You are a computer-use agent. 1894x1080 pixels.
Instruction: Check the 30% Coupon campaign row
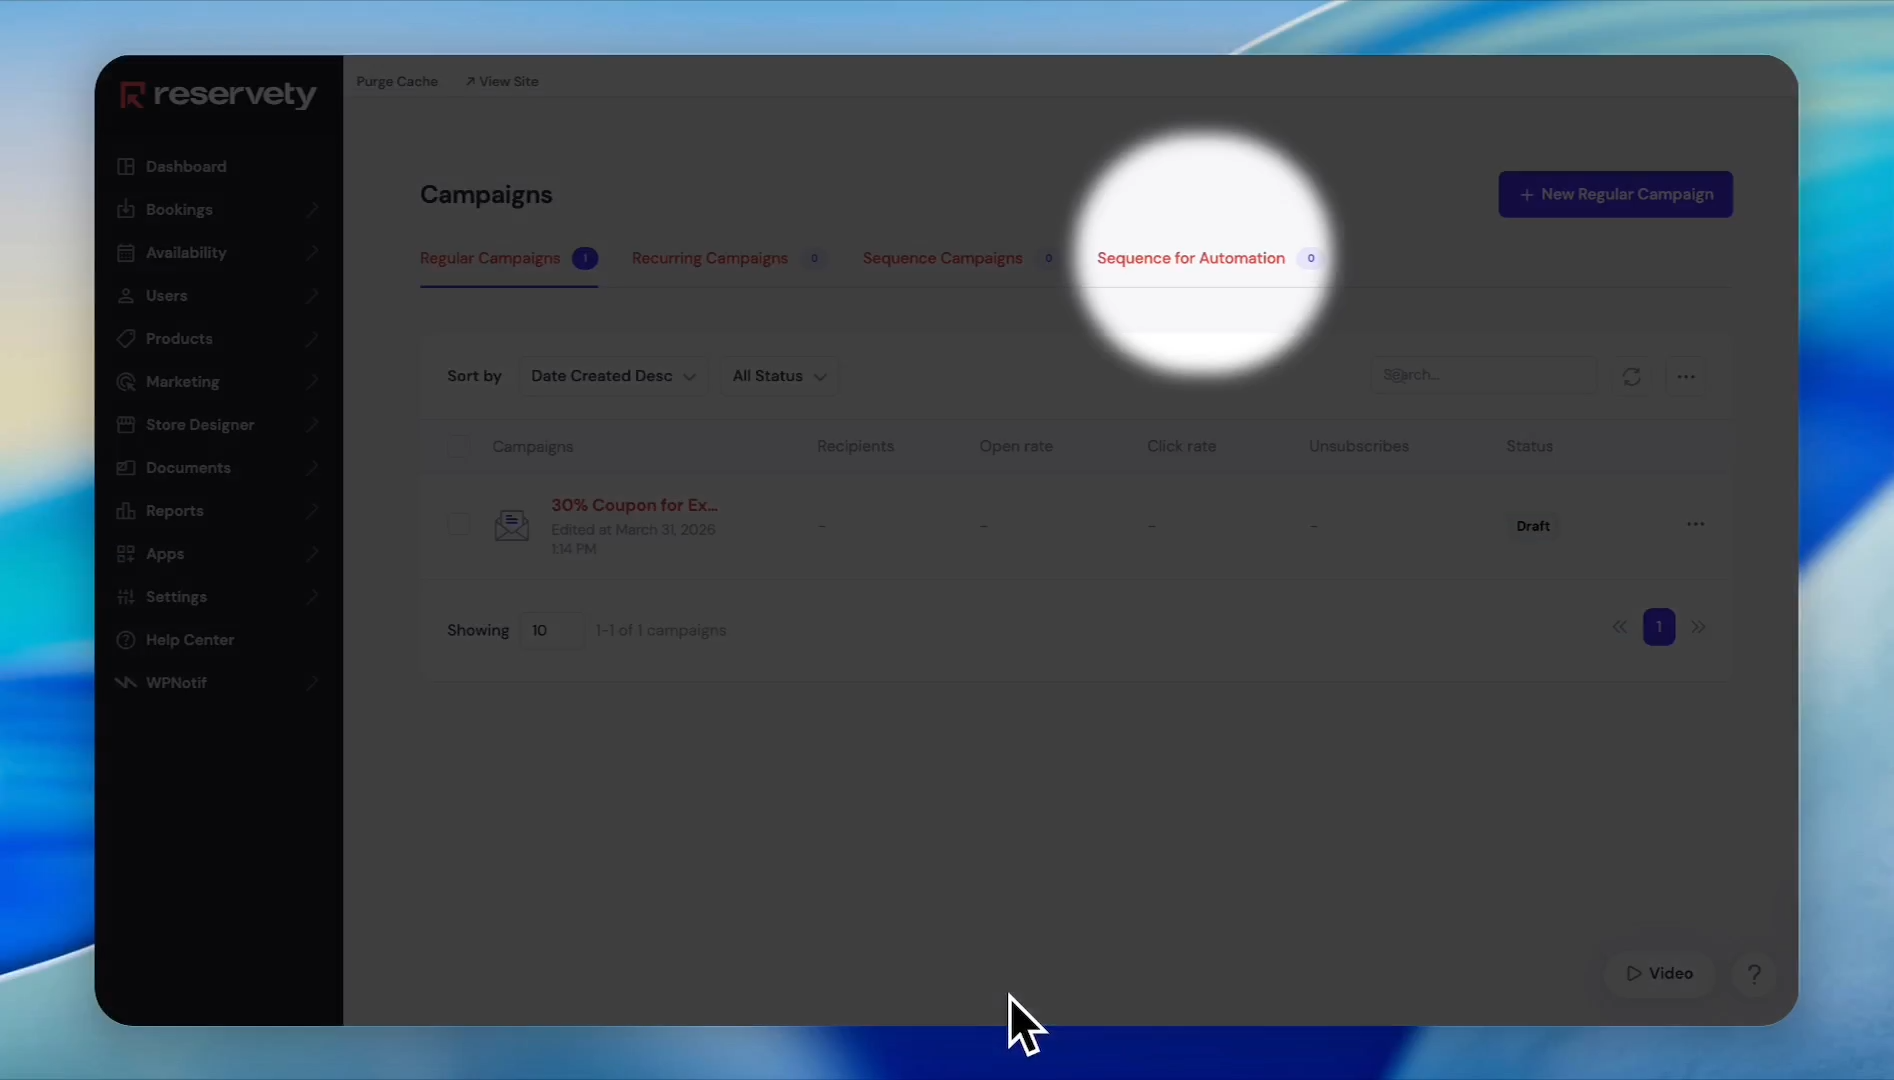(457, 524)
